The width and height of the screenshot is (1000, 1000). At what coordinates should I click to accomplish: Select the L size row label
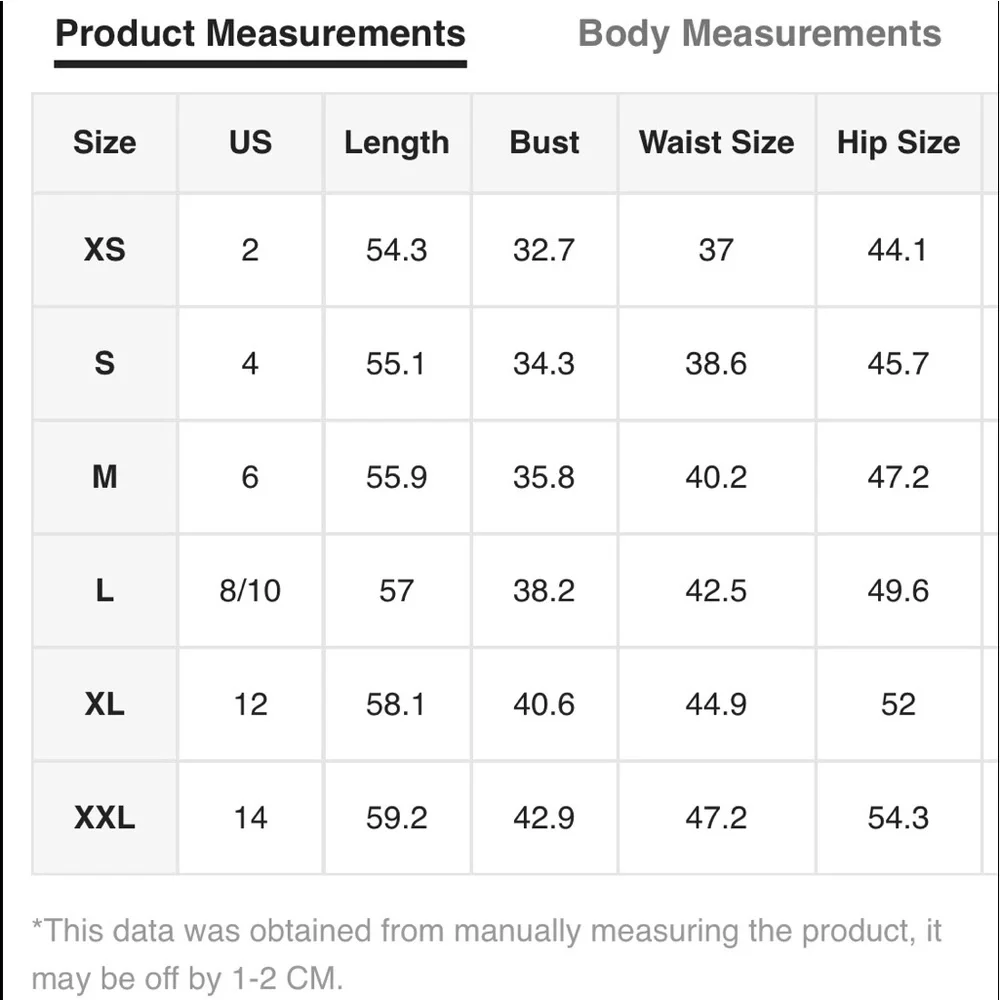[x=105, y=591]
